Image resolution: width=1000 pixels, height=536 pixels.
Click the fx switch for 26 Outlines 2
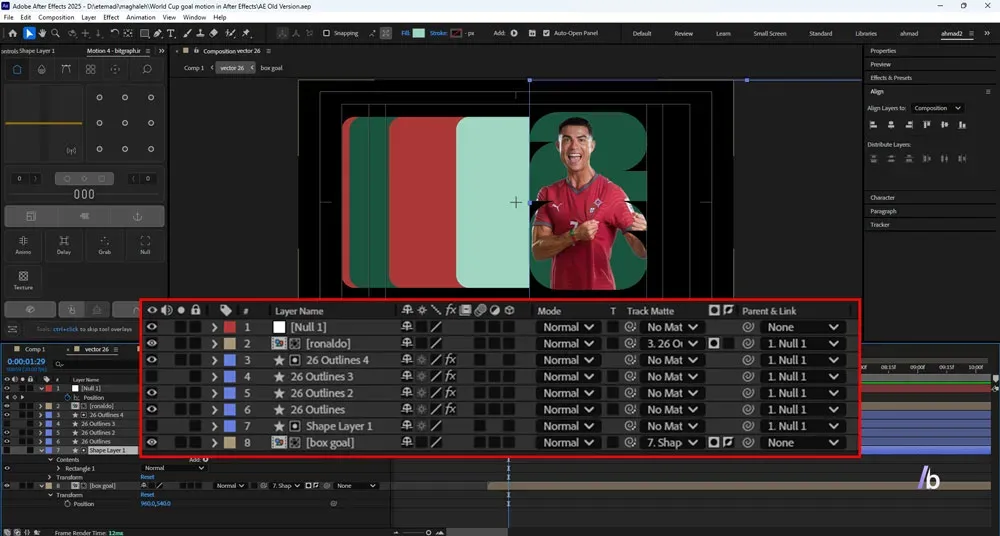450,393
